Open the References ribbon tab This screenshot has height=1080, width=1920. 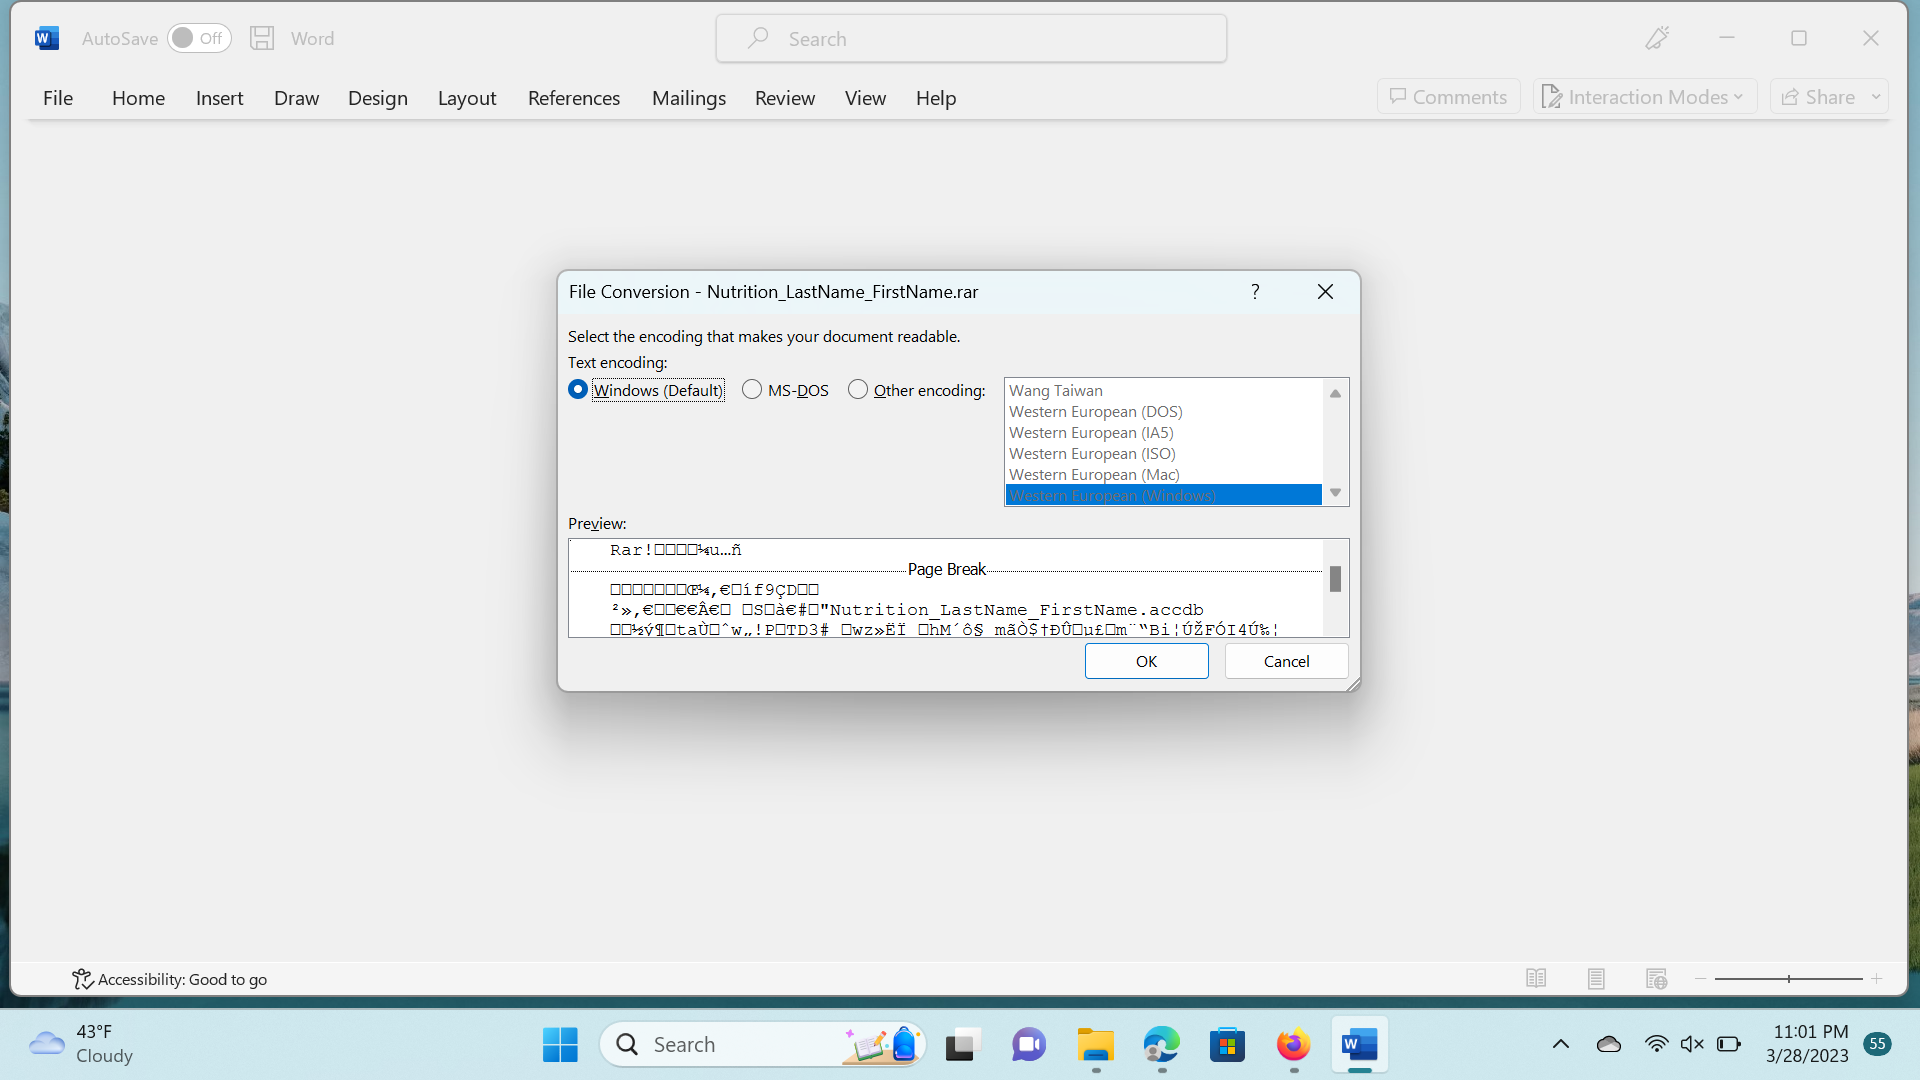click(x=574, y=98)
